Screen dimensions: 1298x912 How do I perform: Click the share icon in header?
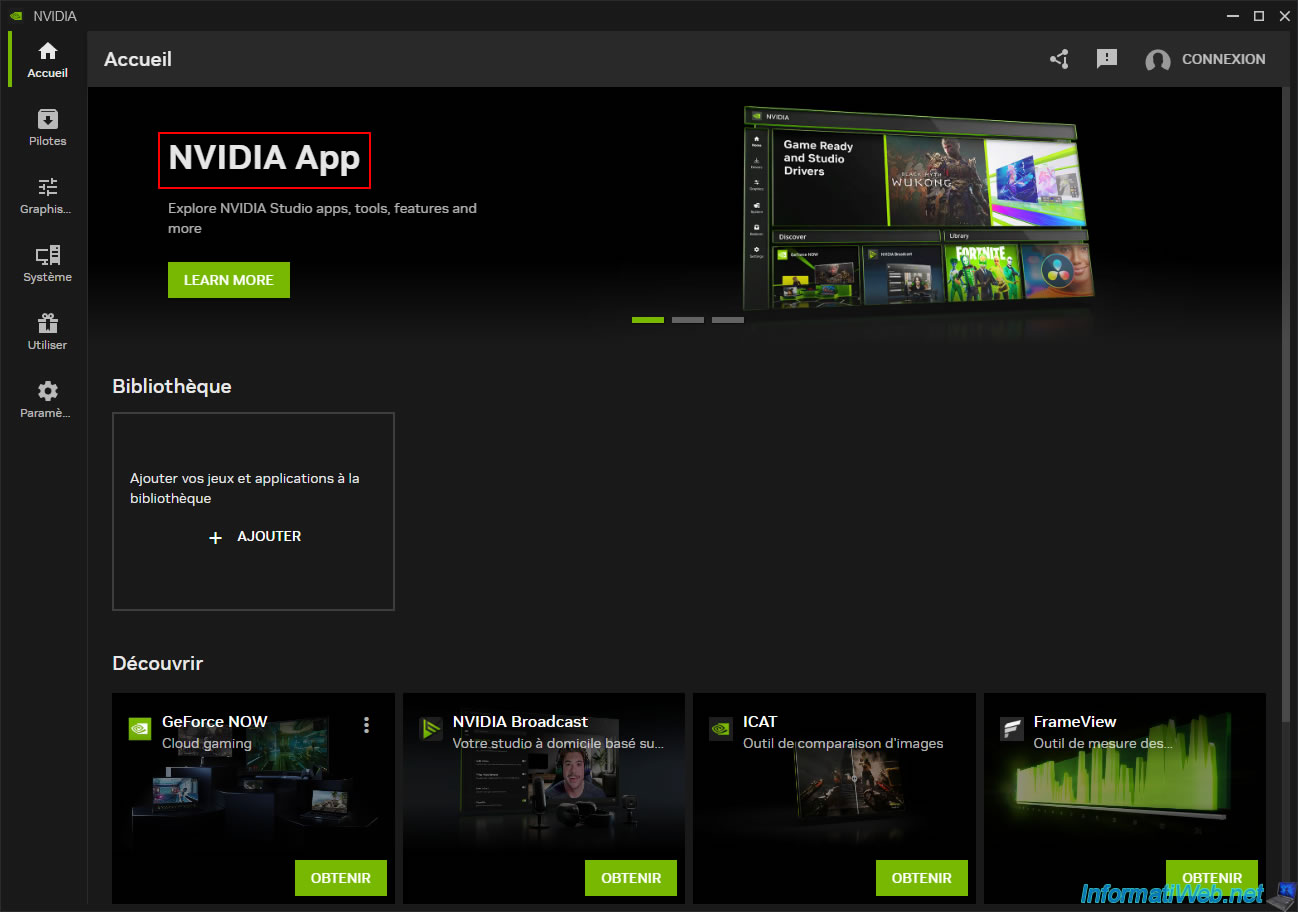pyautogui.click(x=1059, y=59)
